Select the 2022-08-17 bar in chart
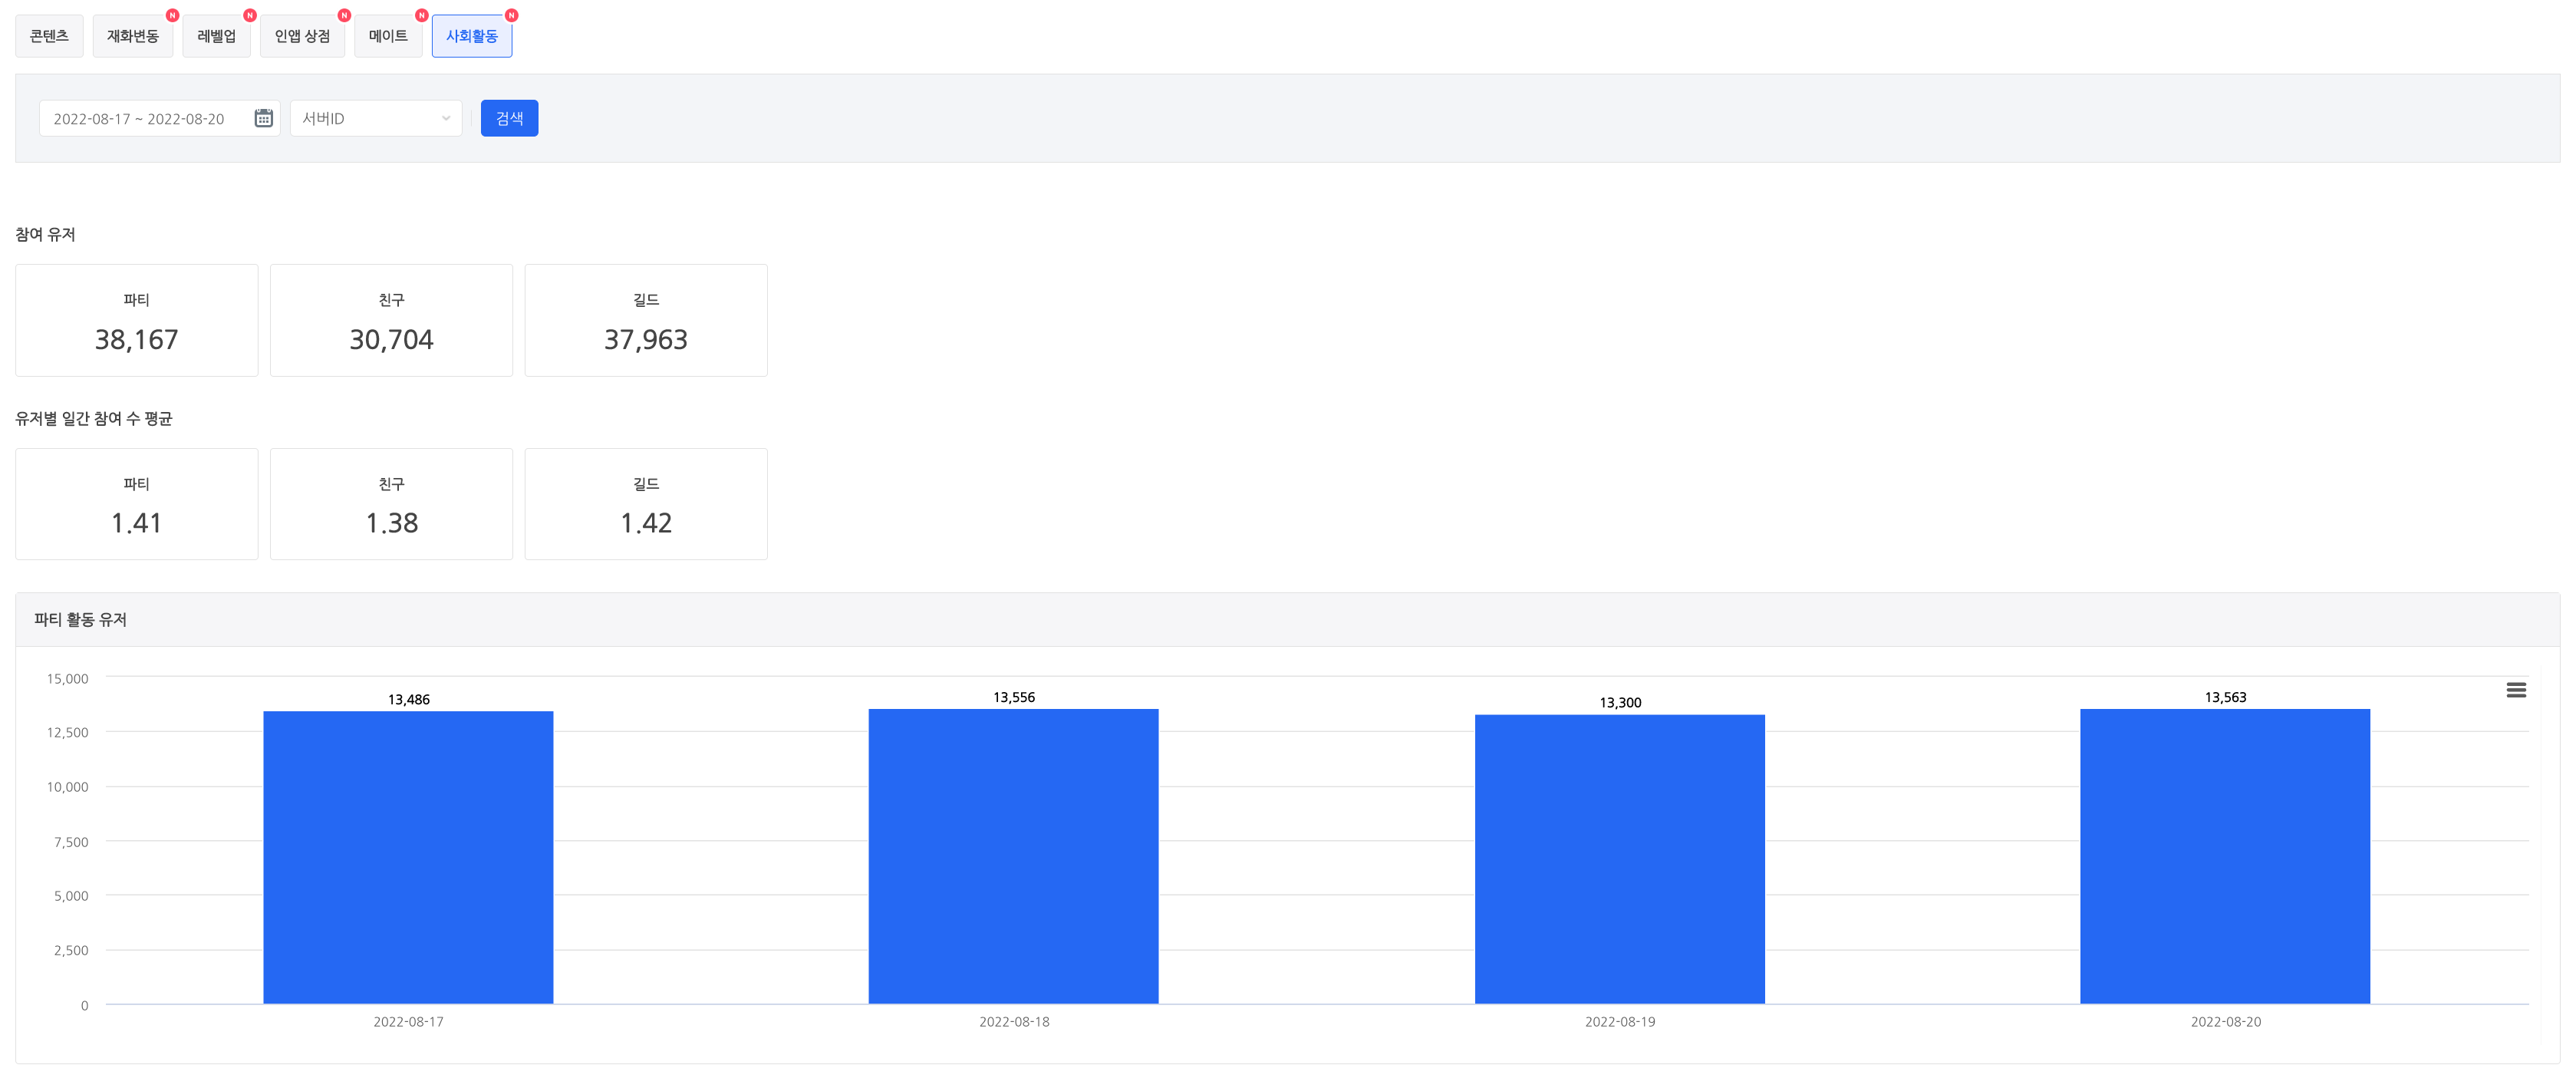The image size is (2576, 1088). 408,857
